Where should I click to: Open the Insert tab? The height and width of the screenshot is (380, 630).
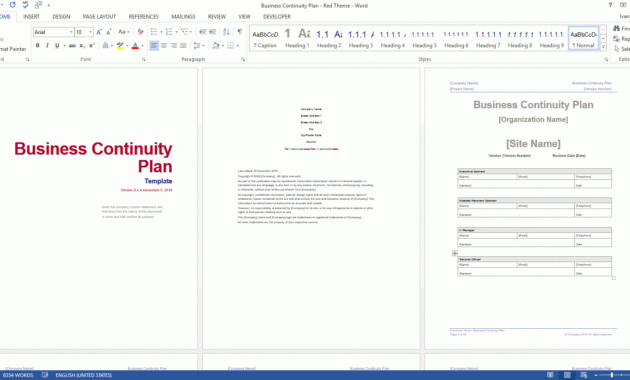coord(31,16)
